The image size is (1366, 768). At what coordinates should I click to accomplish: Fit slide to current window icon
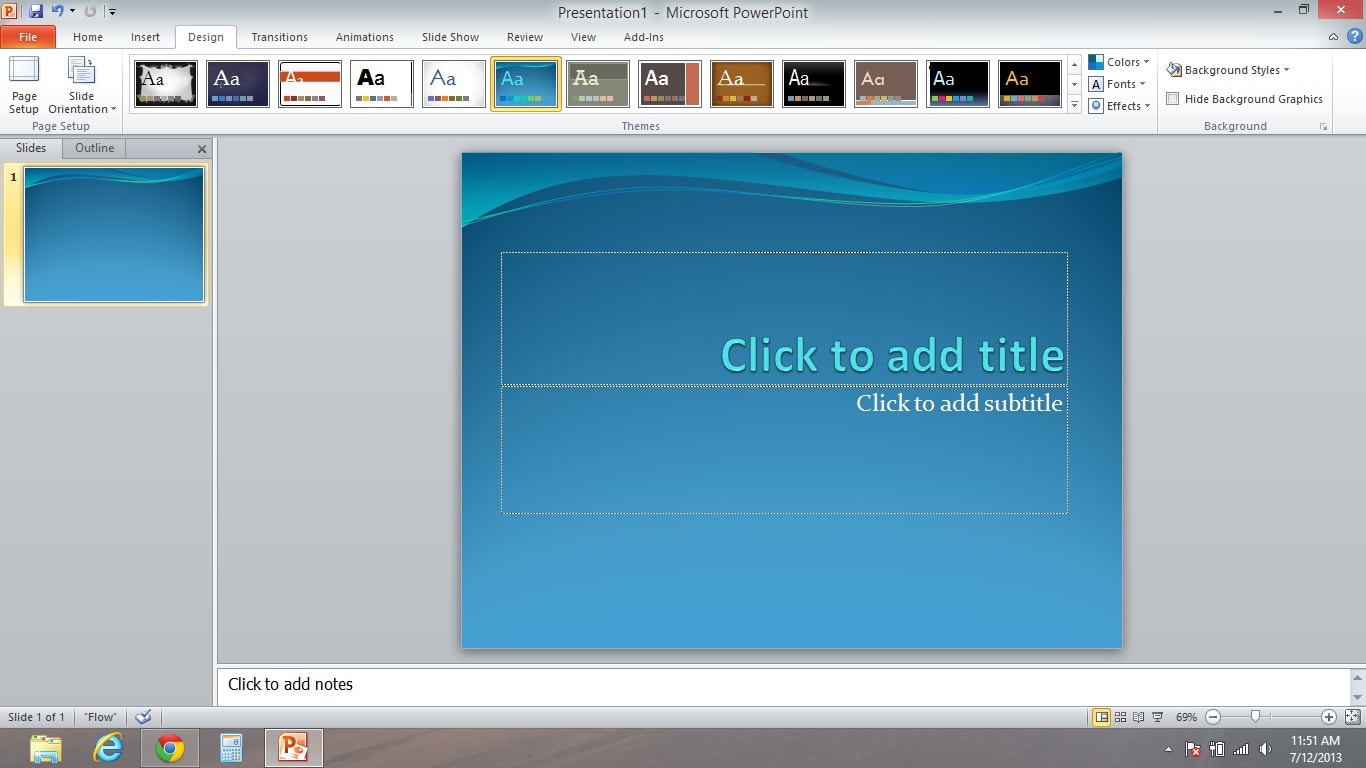(x=1352, y=717)
